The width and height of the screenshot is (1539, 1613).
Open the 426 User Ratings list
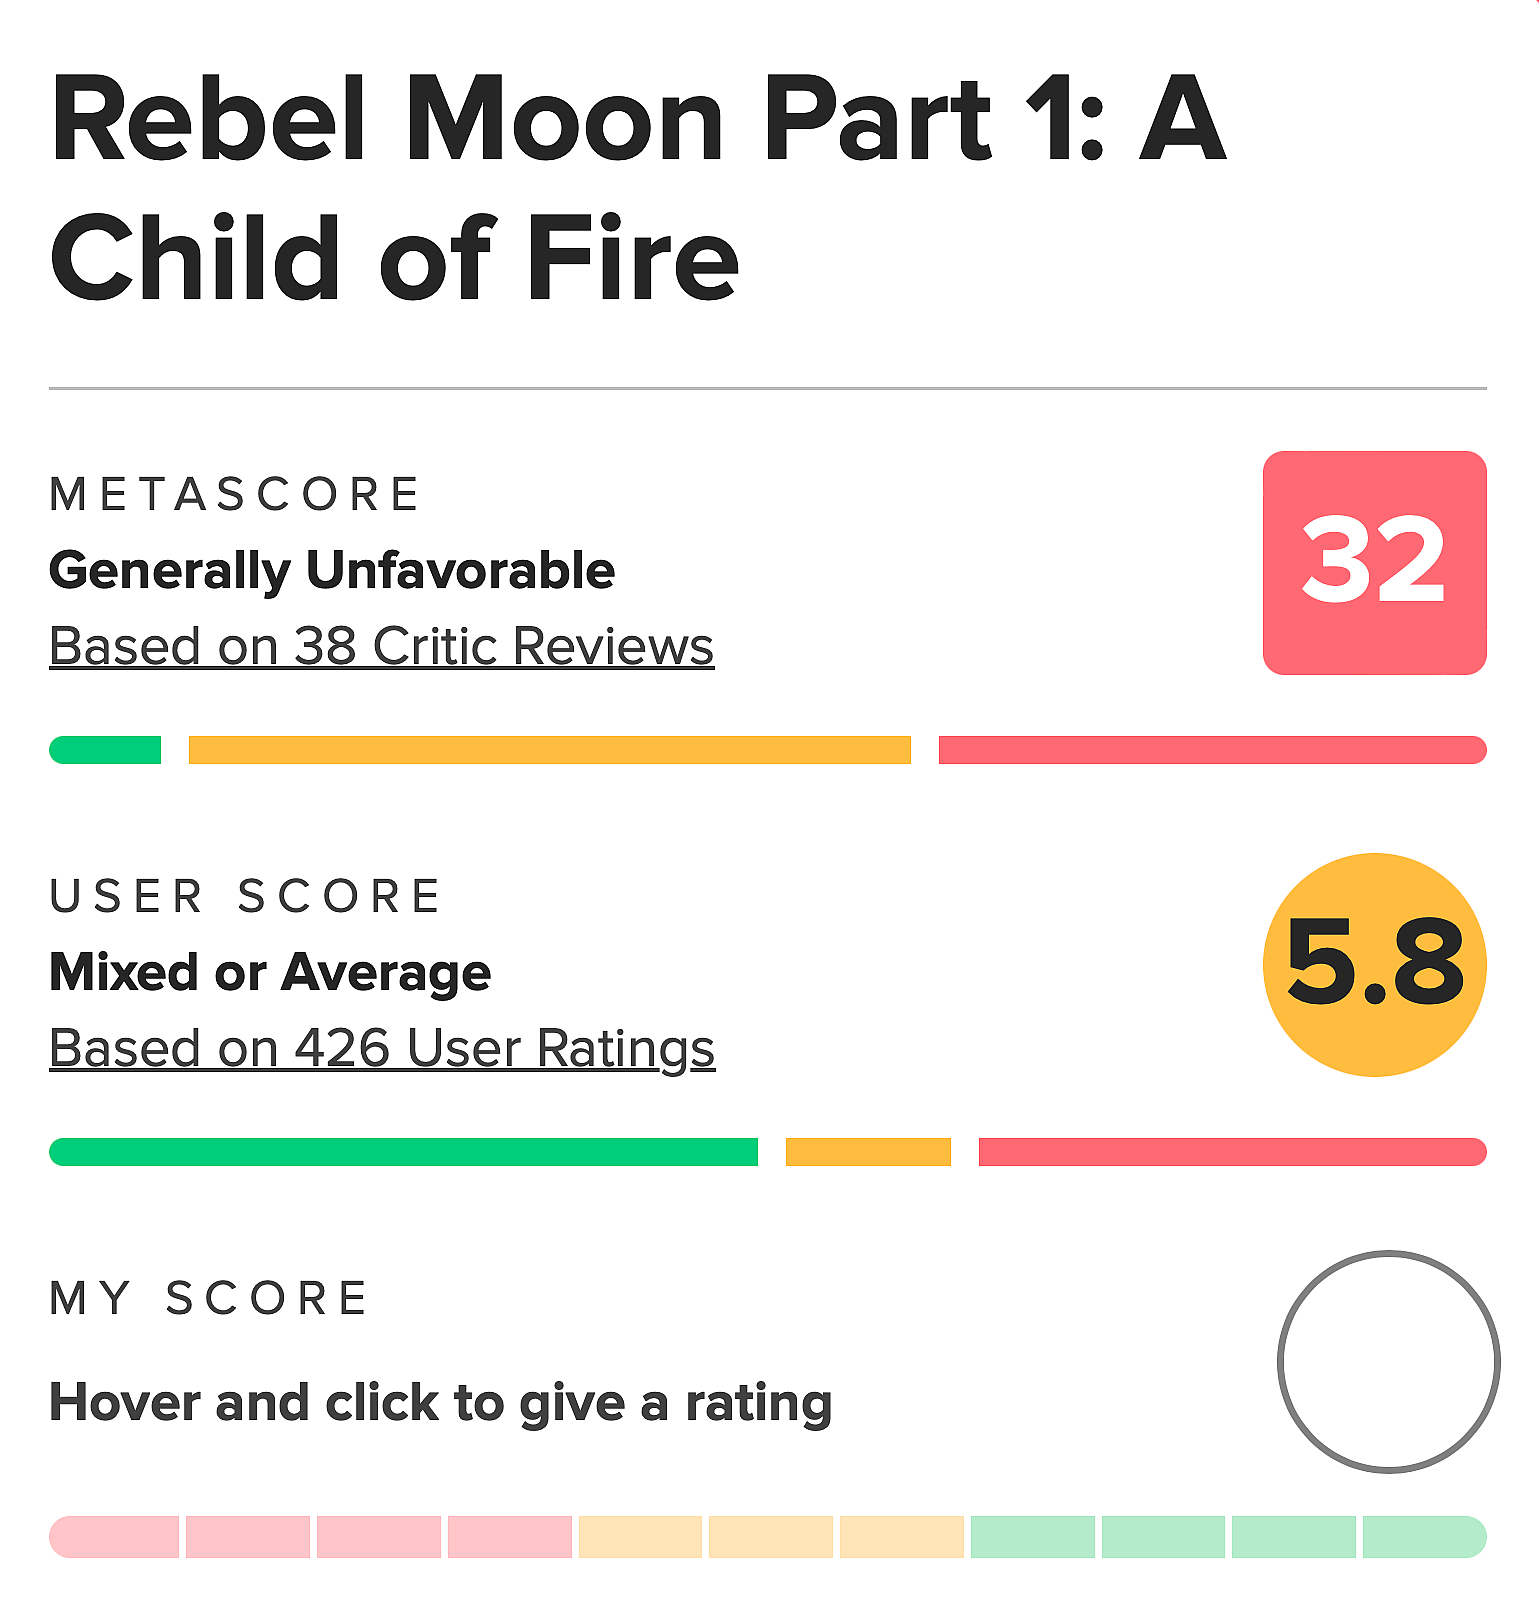coord(382,1048)
